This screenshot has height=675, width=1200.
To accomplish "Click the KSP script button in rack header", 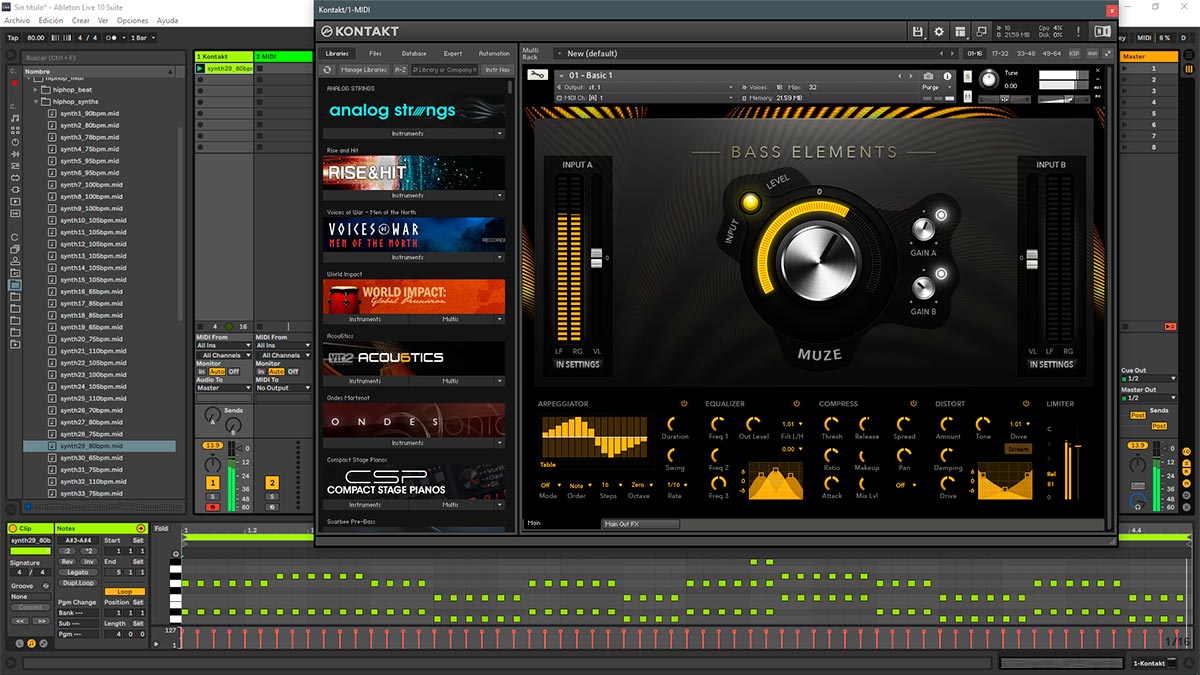I will click(1075, 53).
